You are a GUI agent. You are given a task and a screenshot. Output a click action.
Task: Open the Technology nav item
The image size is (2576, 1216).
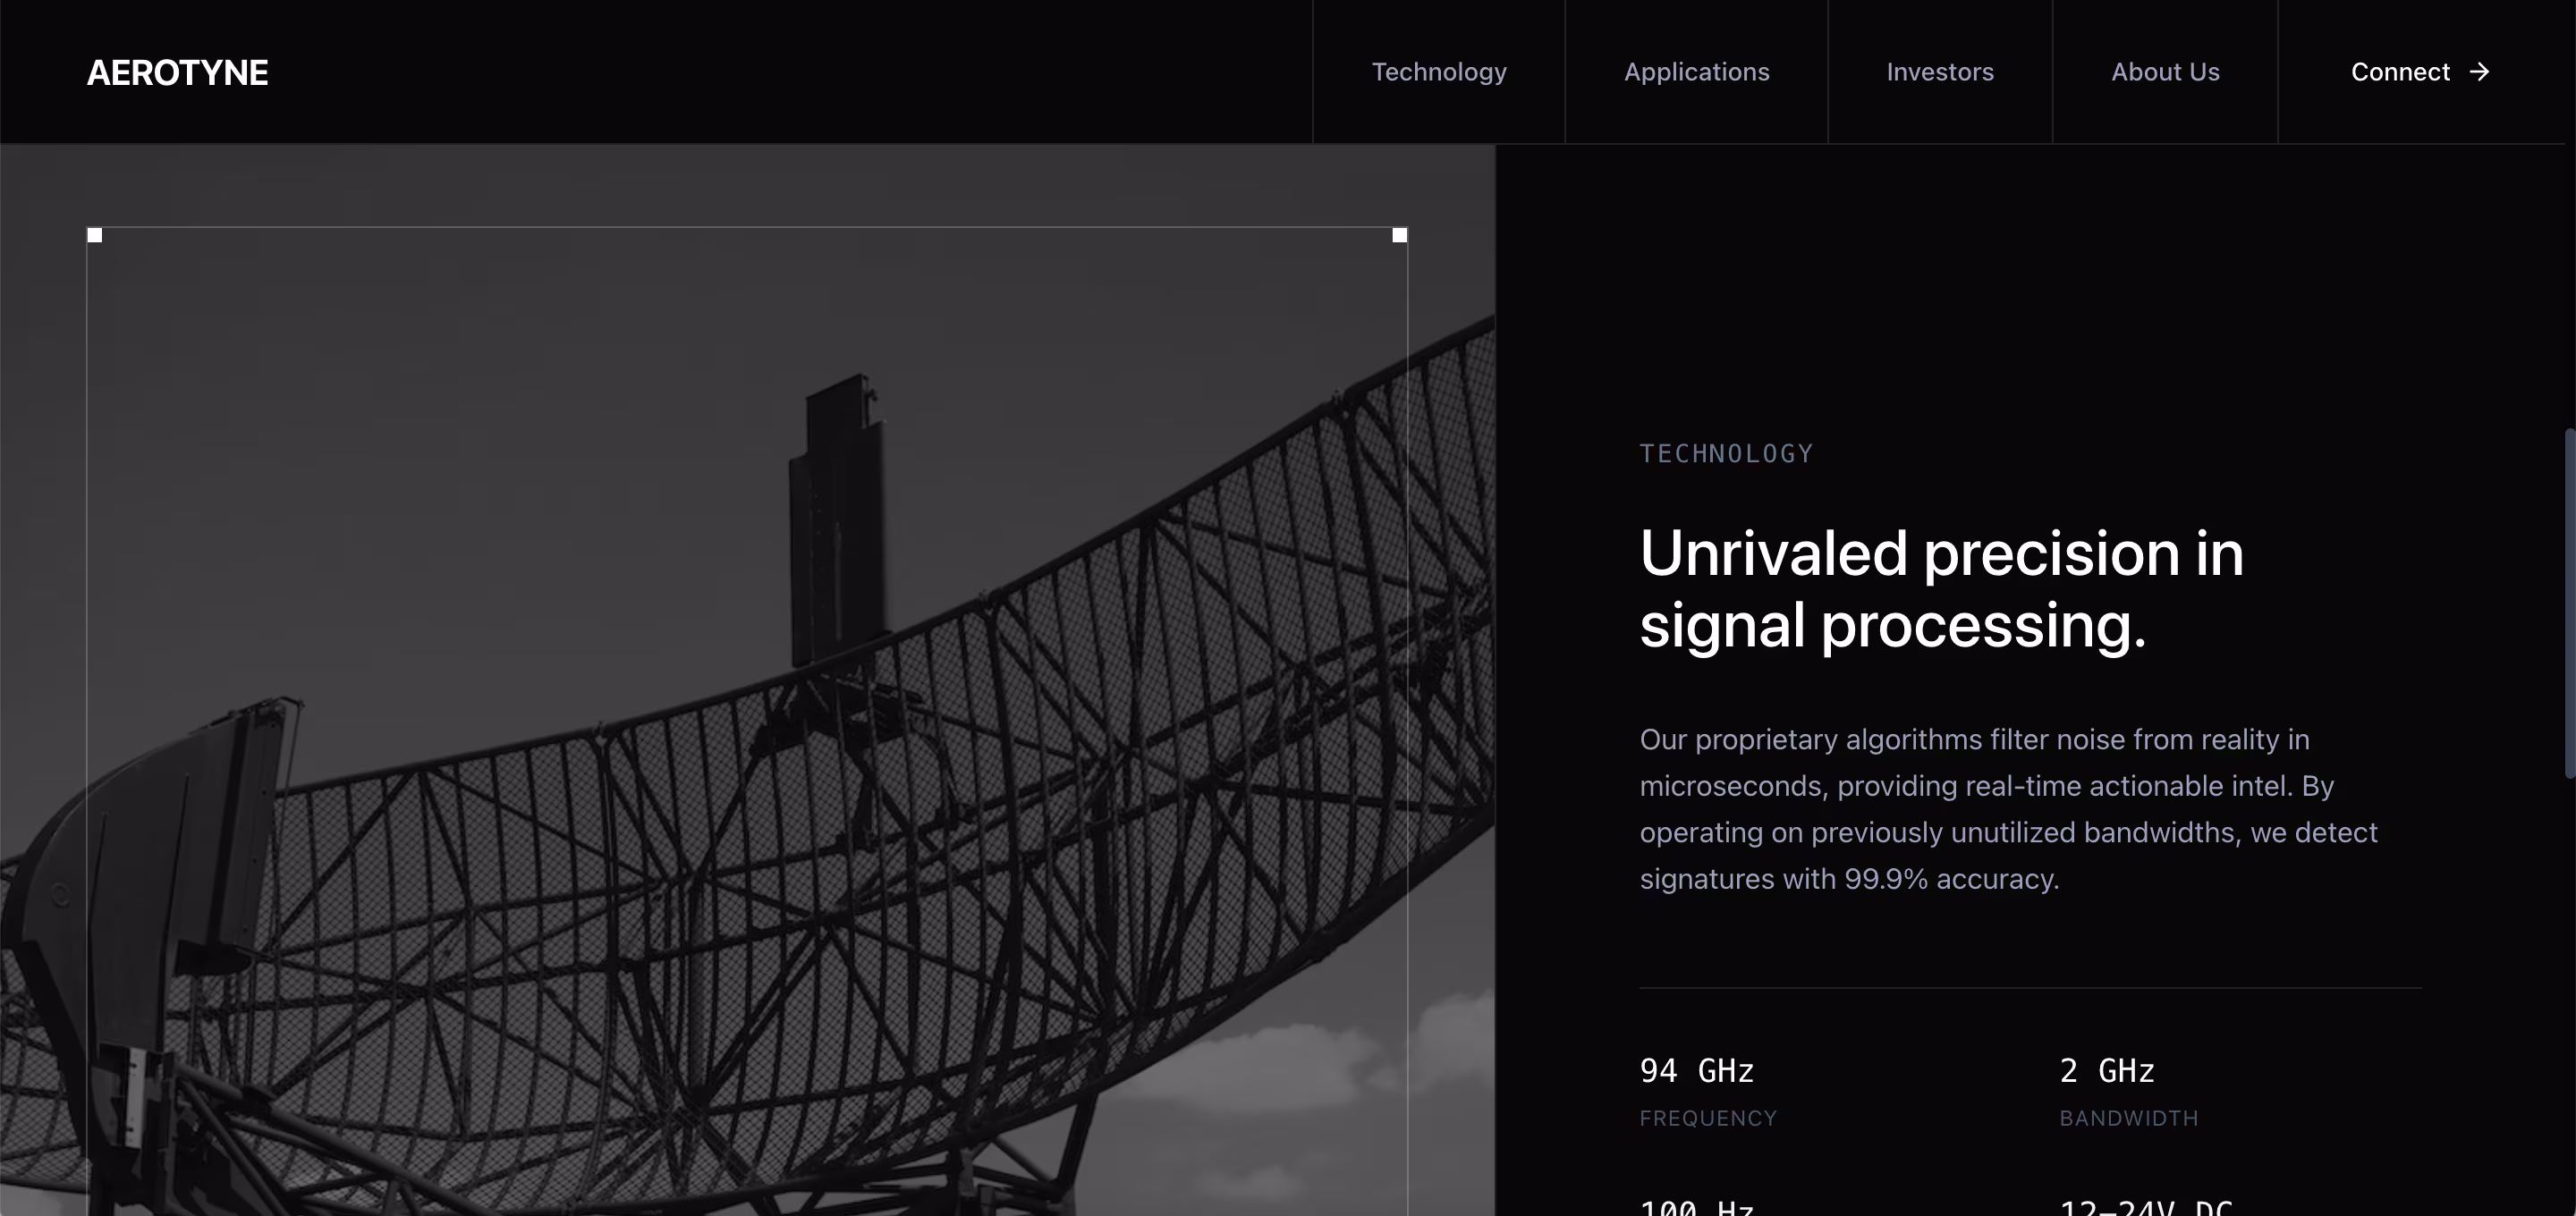[x=1438, y=72]
